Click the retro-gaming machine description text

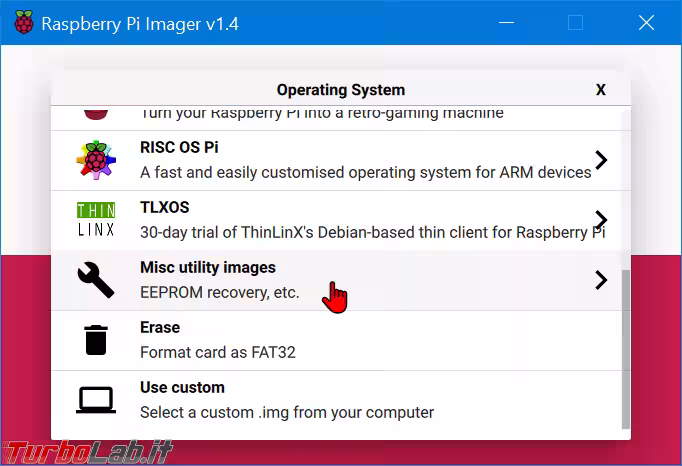[x=321, y=113]
